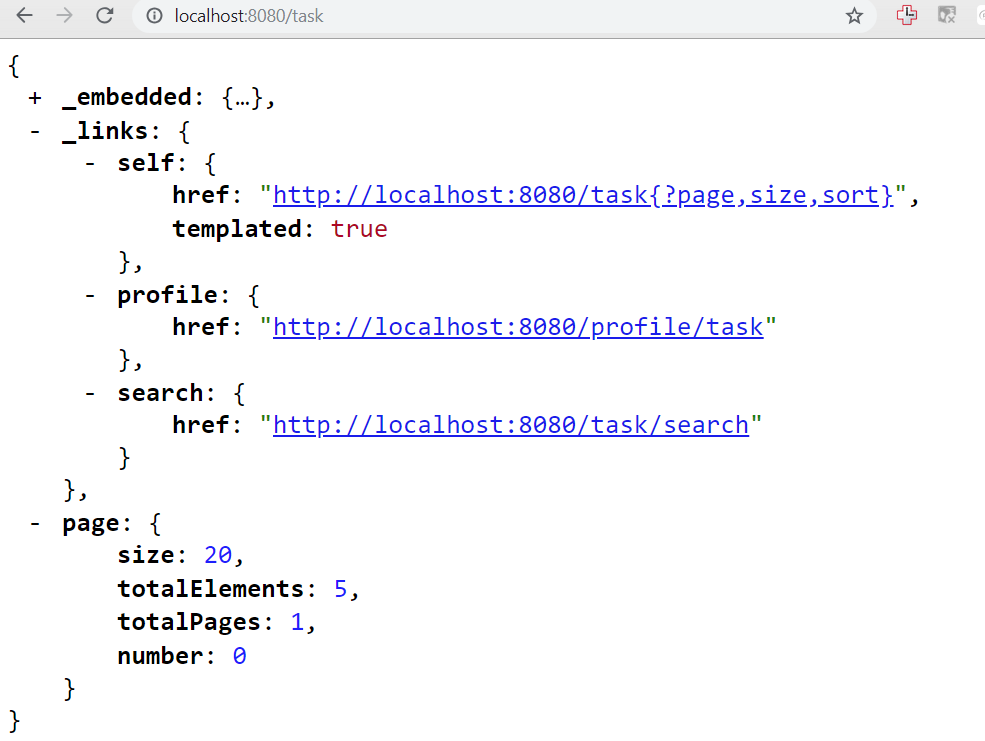The image size is (985, 741).
Task: Click the size value 20
Action: click(x=217, y=555)
